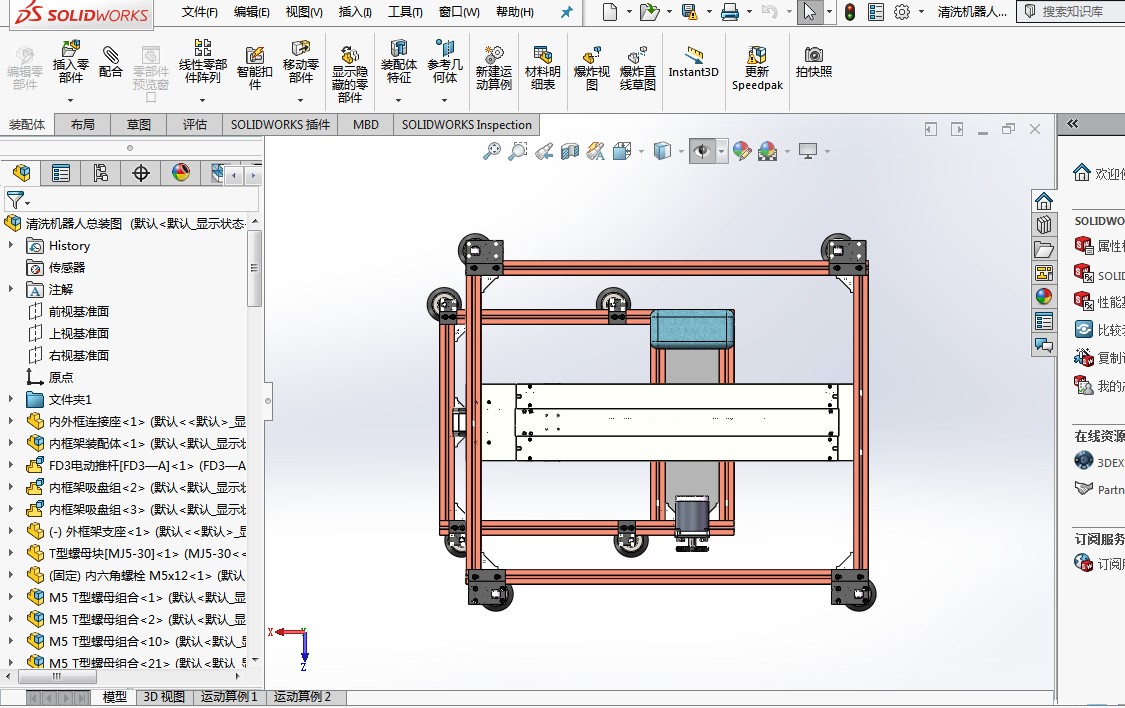This screenshot has height=708, width=1125.
Task: Open Insert Components dropdown arrow
Action: (70, 100)
